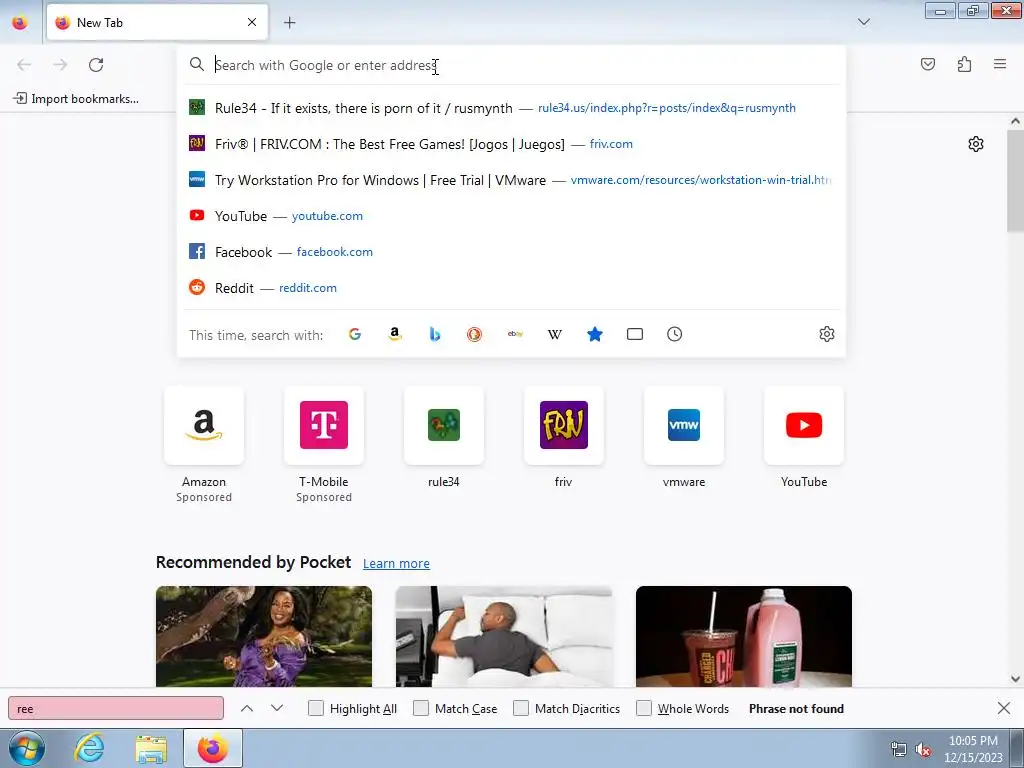Click page scrollbar down arrow

tap(1015, 679)
